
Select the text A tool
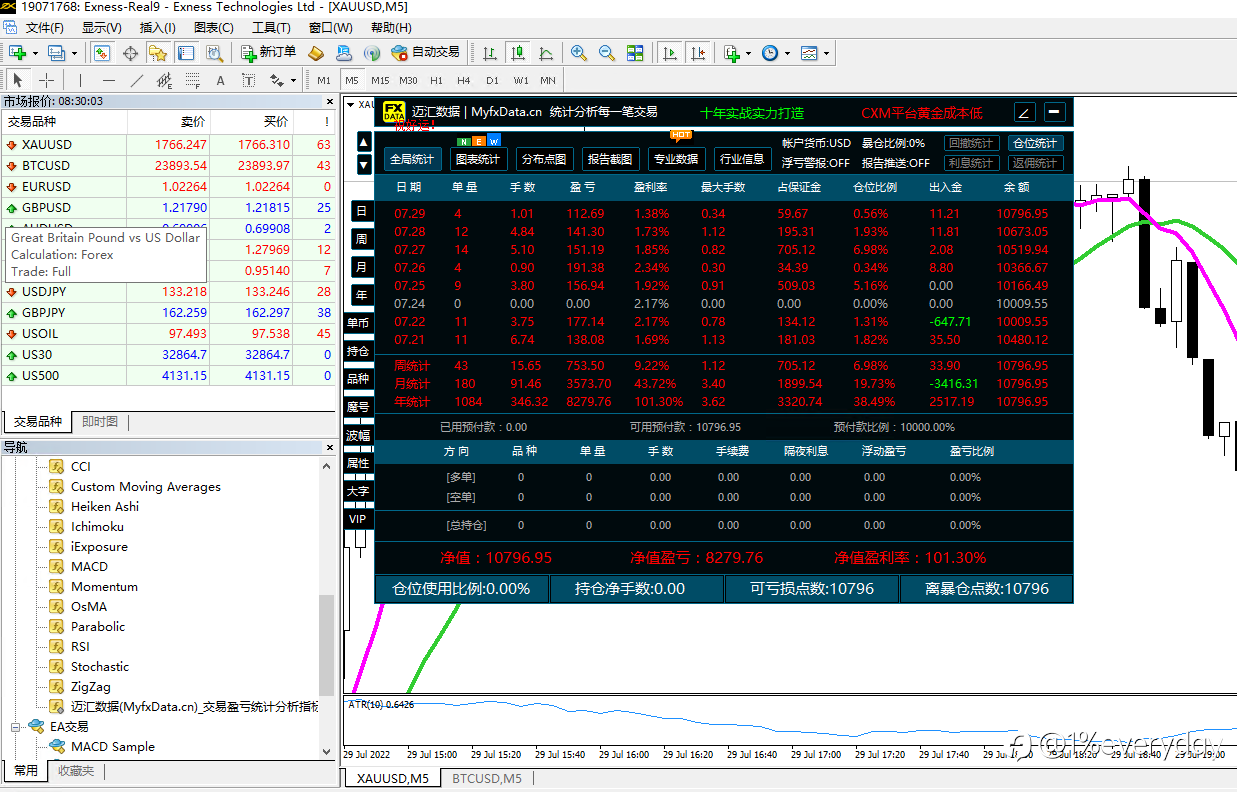coord(221,80)
